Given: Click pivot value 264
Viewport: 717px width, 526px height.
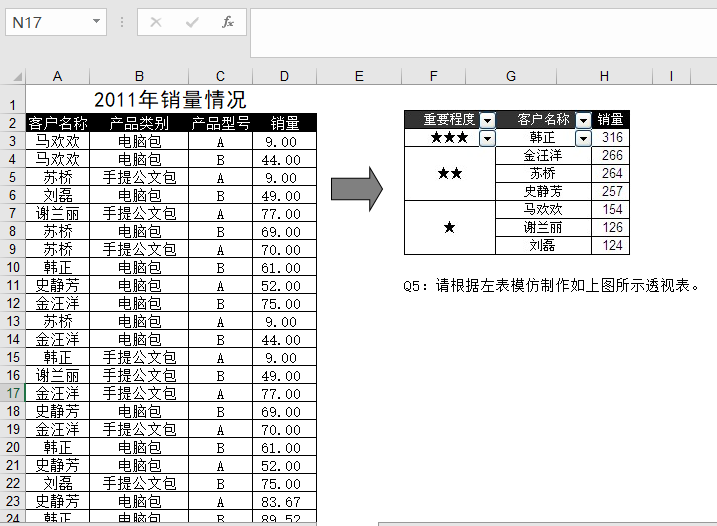Looking at the screenshot, I should tap(610, 173).
